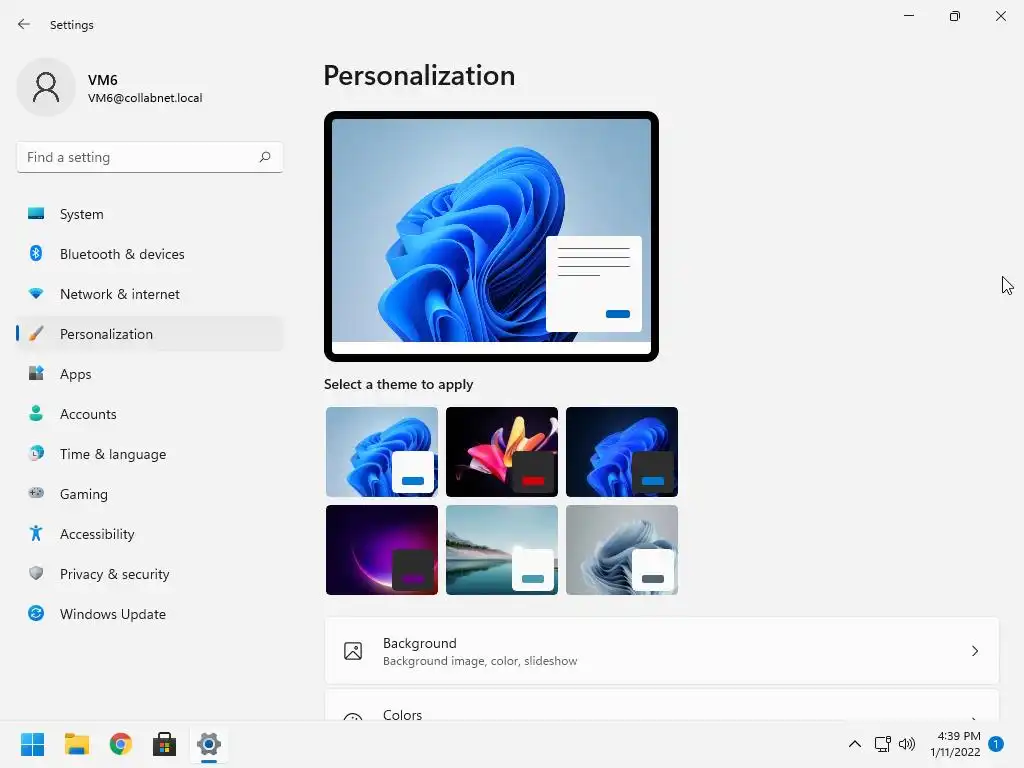Open File Explorer from taskbar

click(76, 744)
